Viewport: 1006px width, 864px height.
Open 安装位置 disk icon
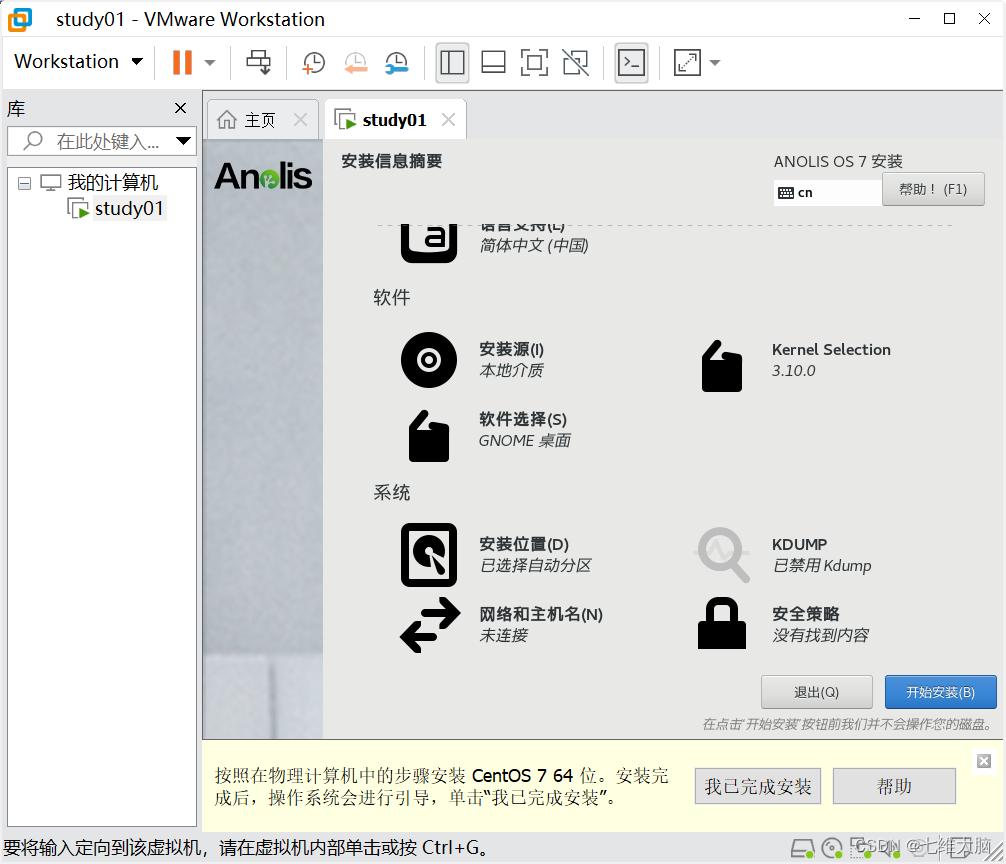[x=429, y=555]
